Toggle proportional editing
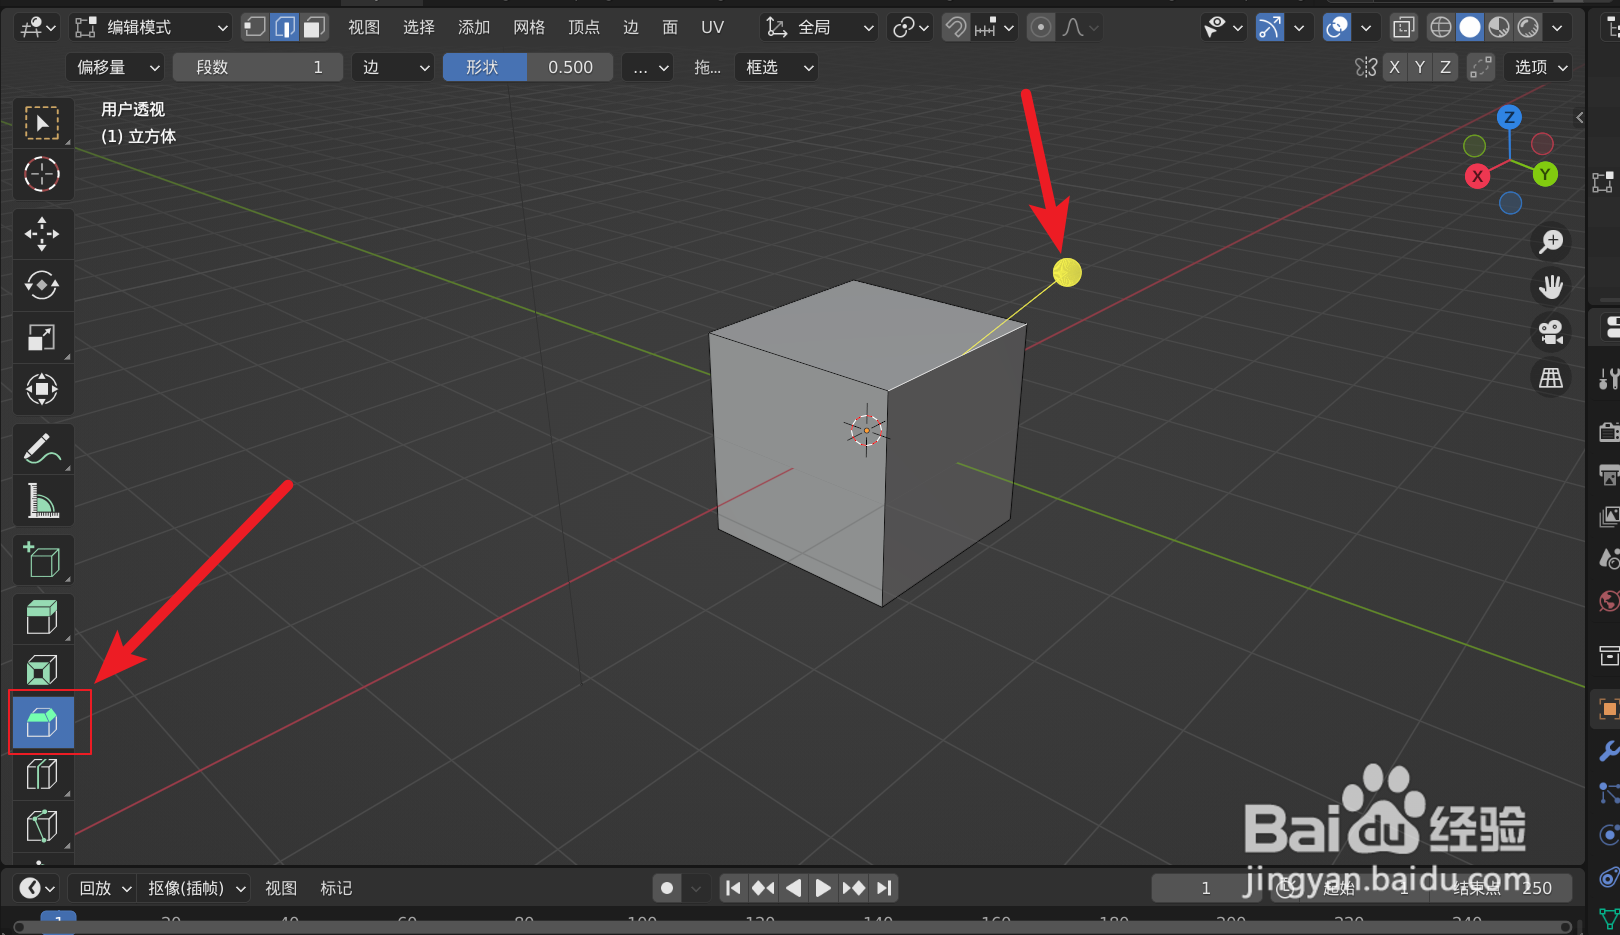 coord(1041,27)
